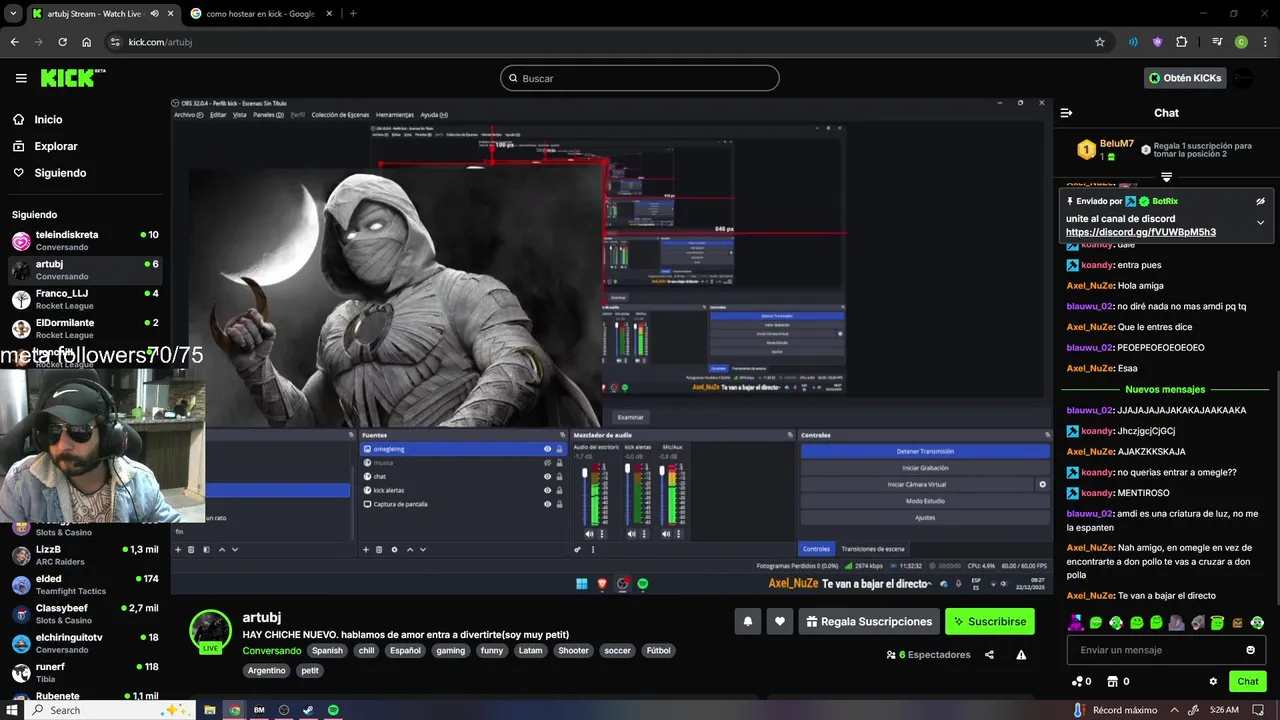
Task: Click the KICKs points balance icon
Action: coord(1076,681)
